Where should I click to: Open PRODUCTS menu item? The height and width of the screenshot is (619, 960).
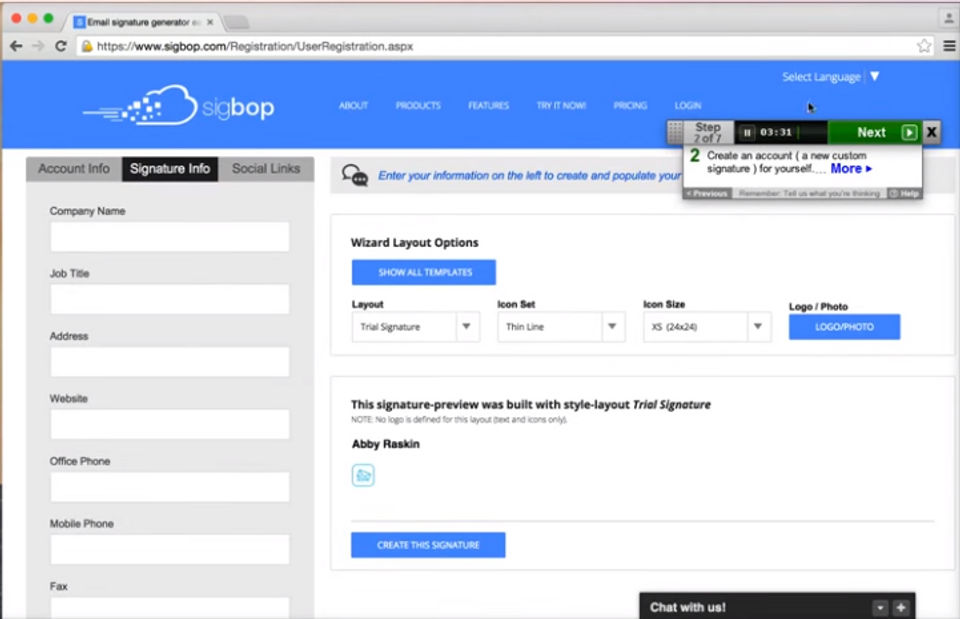418,105
